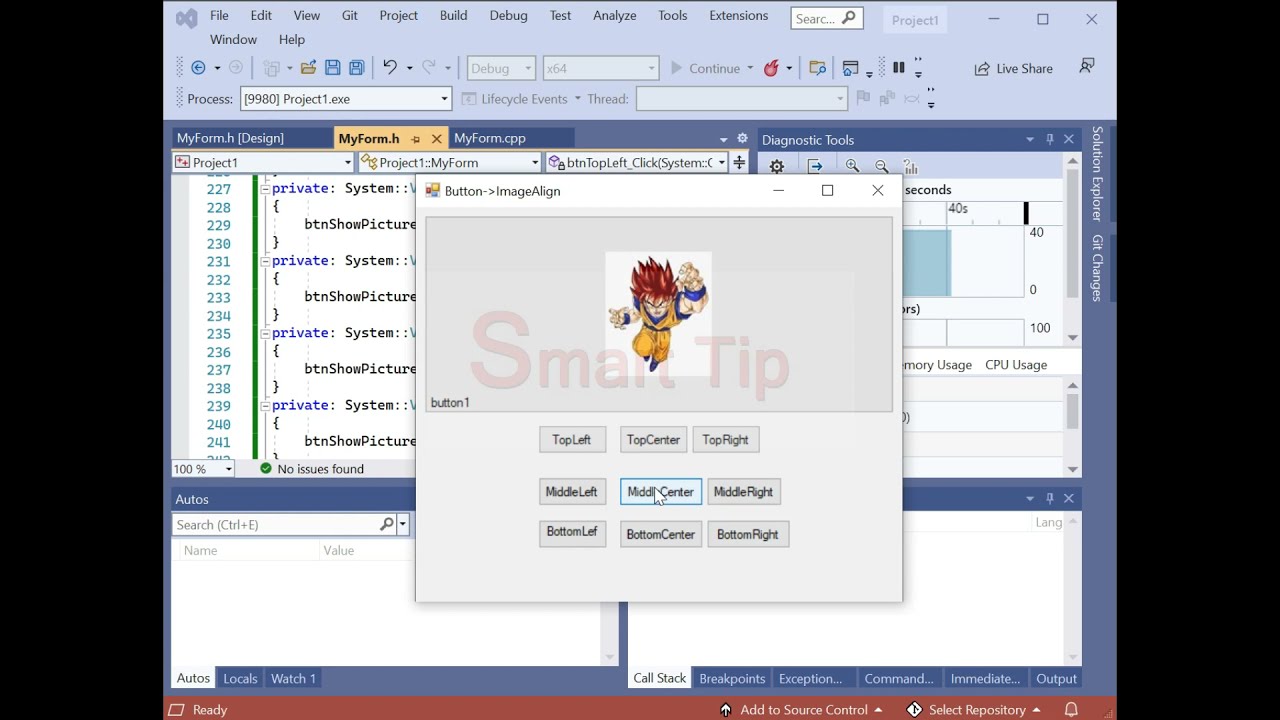Click the Diagnostic Tools export session icon
The image size is (1280, 720).
(x=815, y=166)
